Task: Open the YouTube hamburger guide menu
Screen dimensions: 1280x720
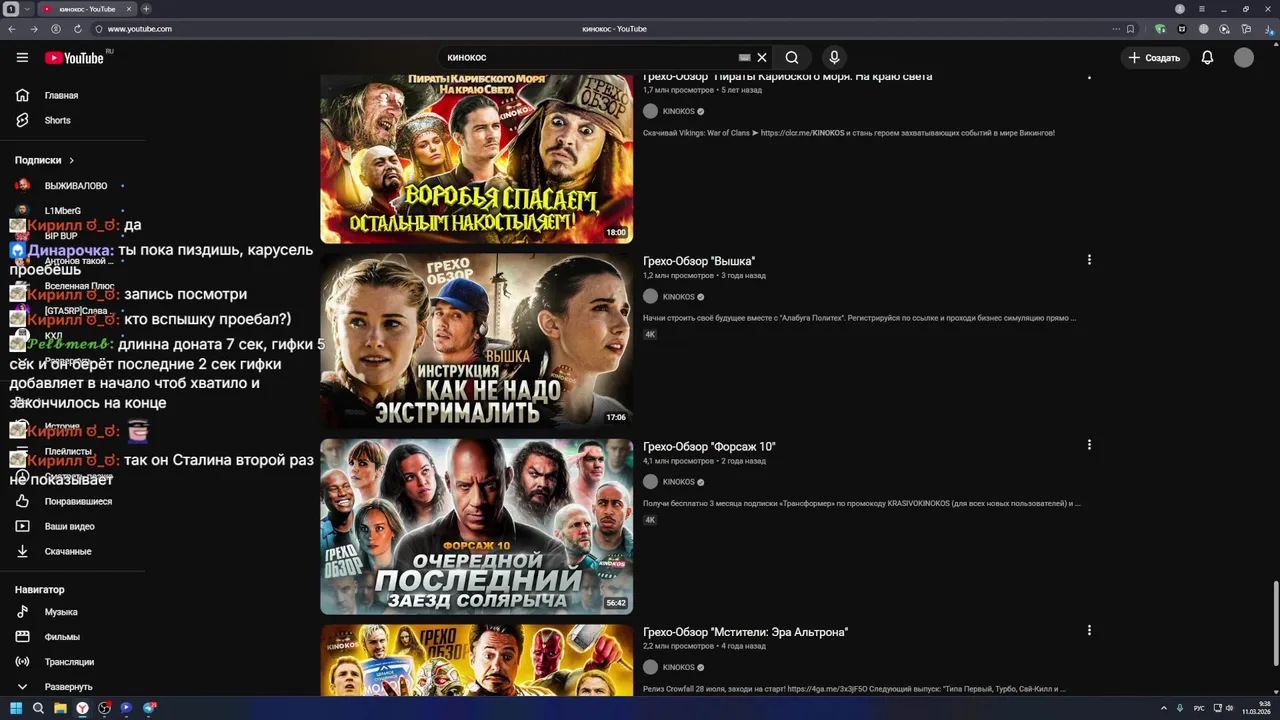Action: (22, 57)
